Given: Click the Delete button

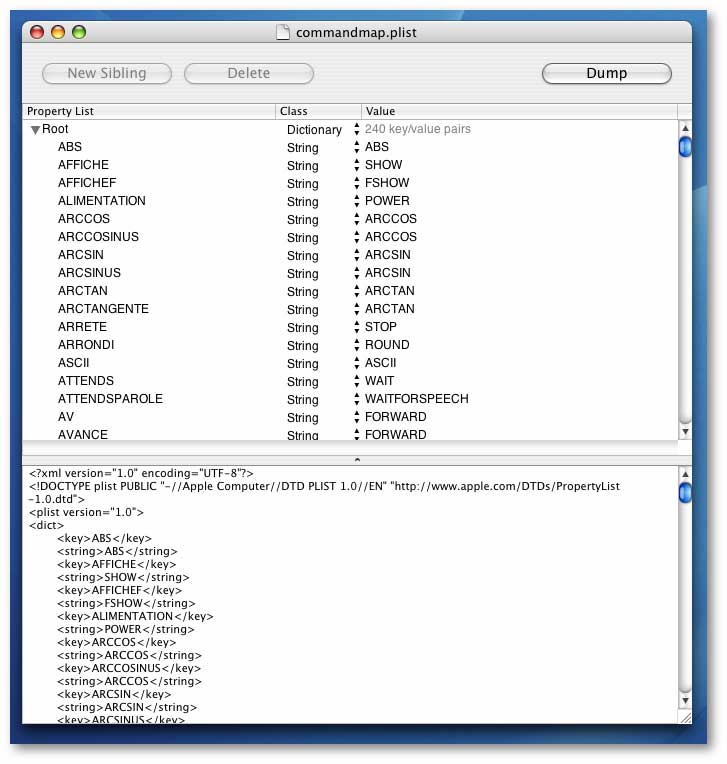Looking at the screenshot, I should (x=249, y=73).
